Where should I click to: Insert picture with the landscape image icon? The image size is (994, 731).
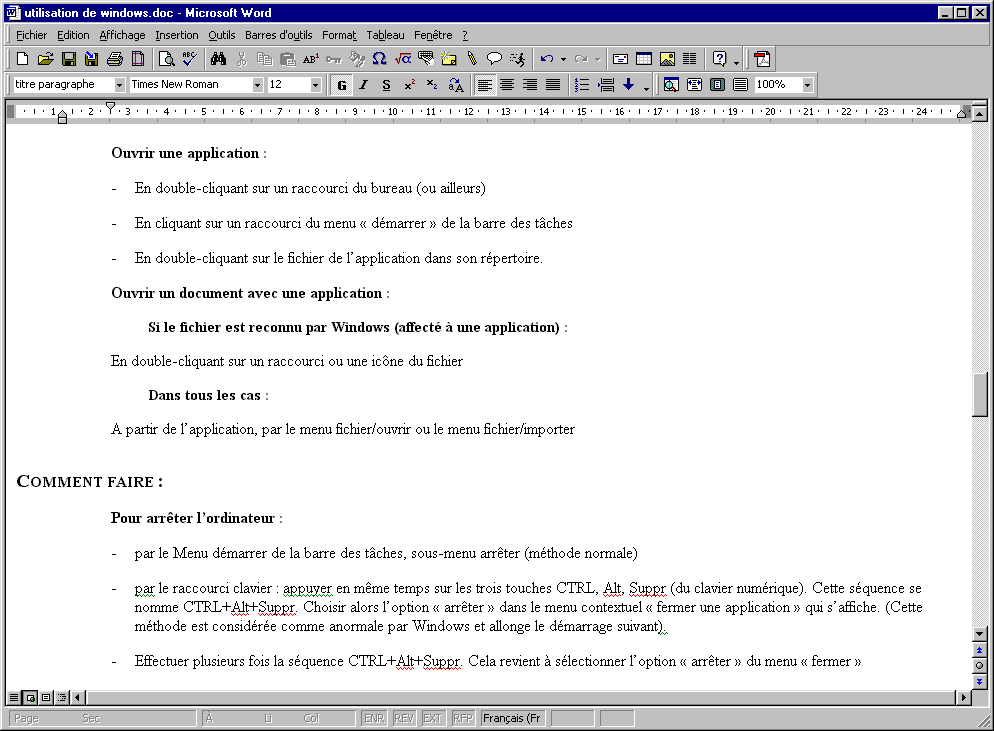(x=667, y=60)
